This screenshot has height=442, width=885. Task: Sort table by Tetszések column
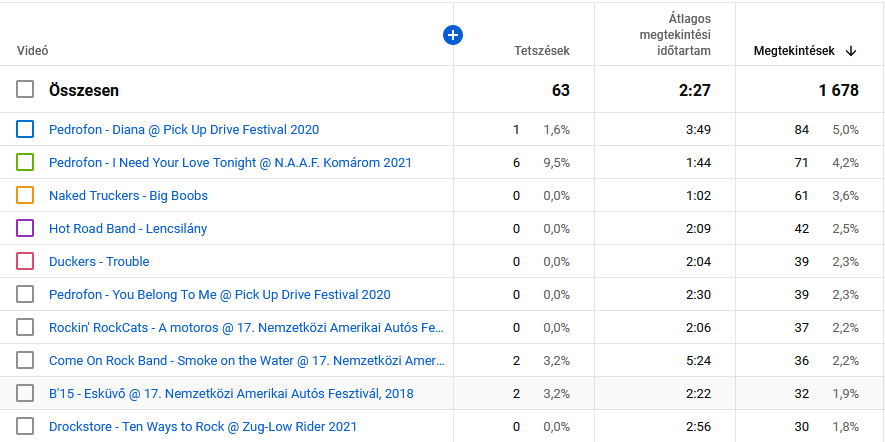tap(541, 51)
